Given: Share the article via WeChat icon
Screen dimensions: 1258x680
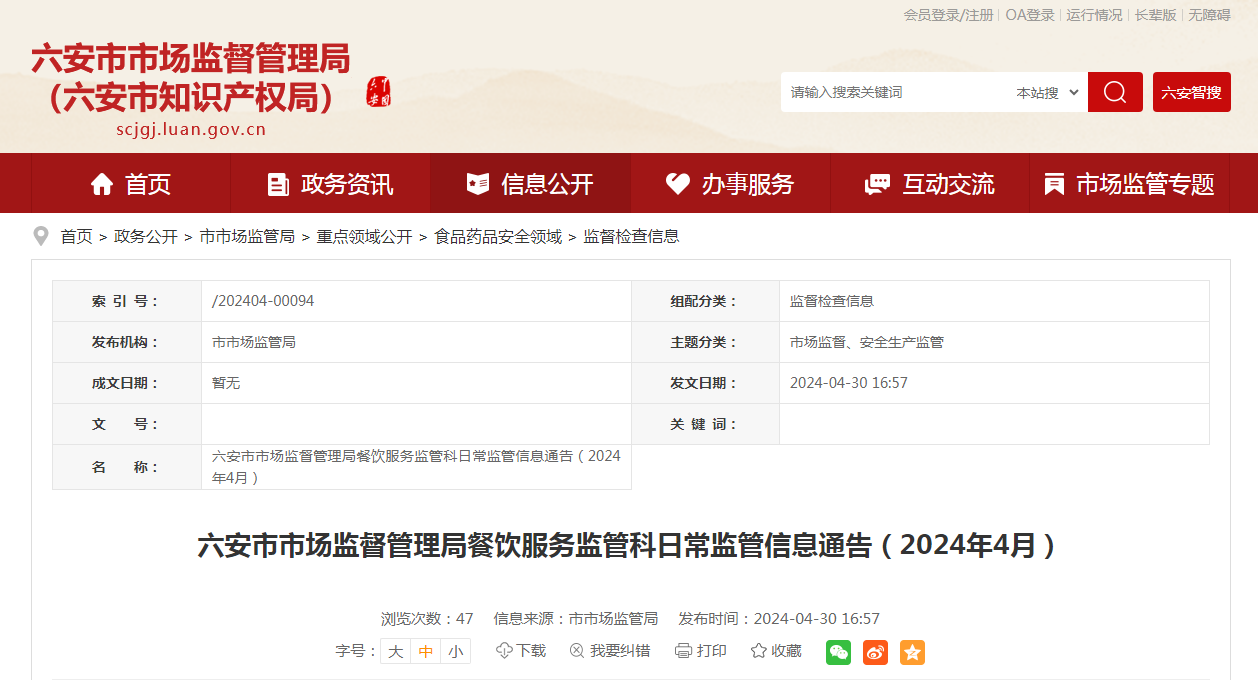Looking at the screenshot, I should click(838, 652).
